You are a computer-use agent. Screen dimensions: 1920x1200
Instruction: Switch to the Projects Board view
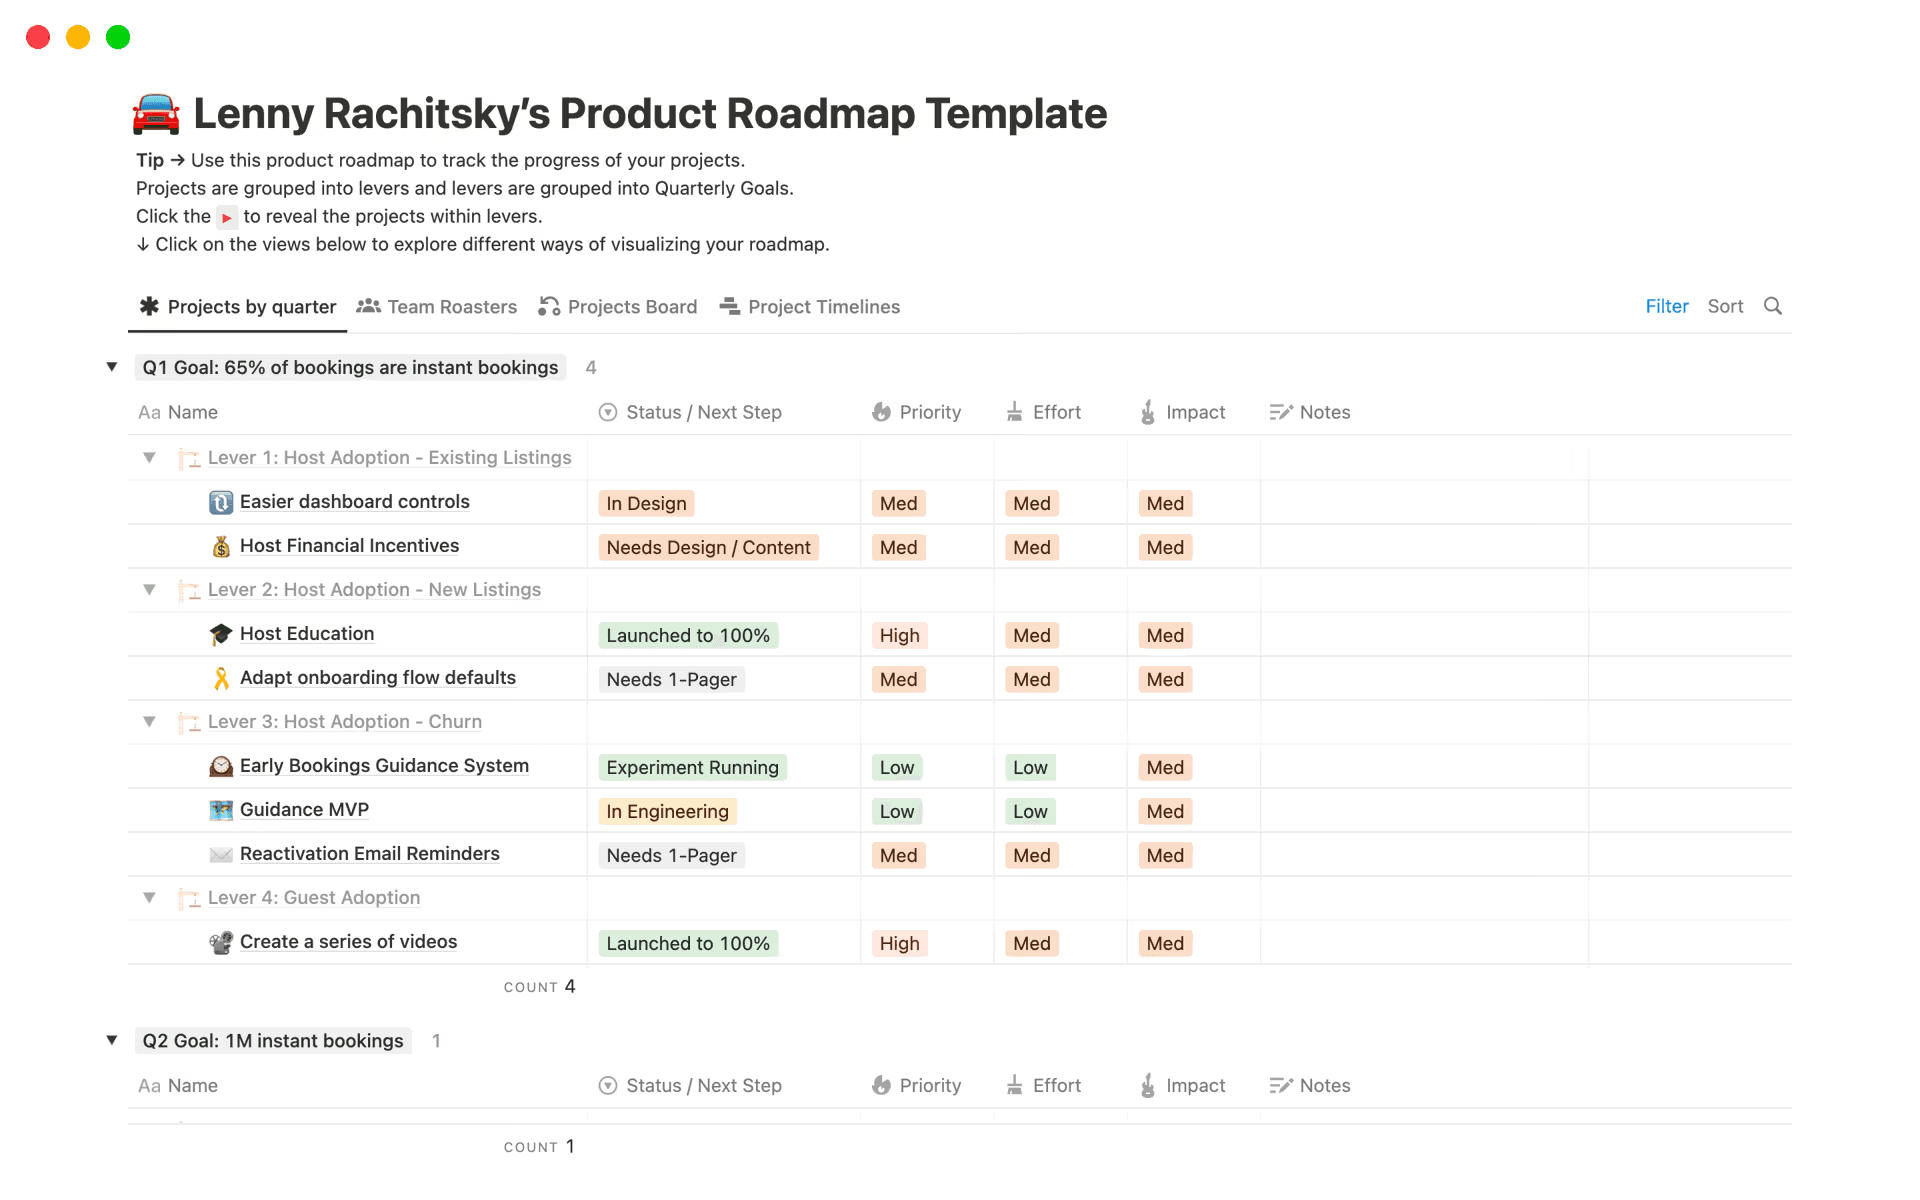[631, 306]
